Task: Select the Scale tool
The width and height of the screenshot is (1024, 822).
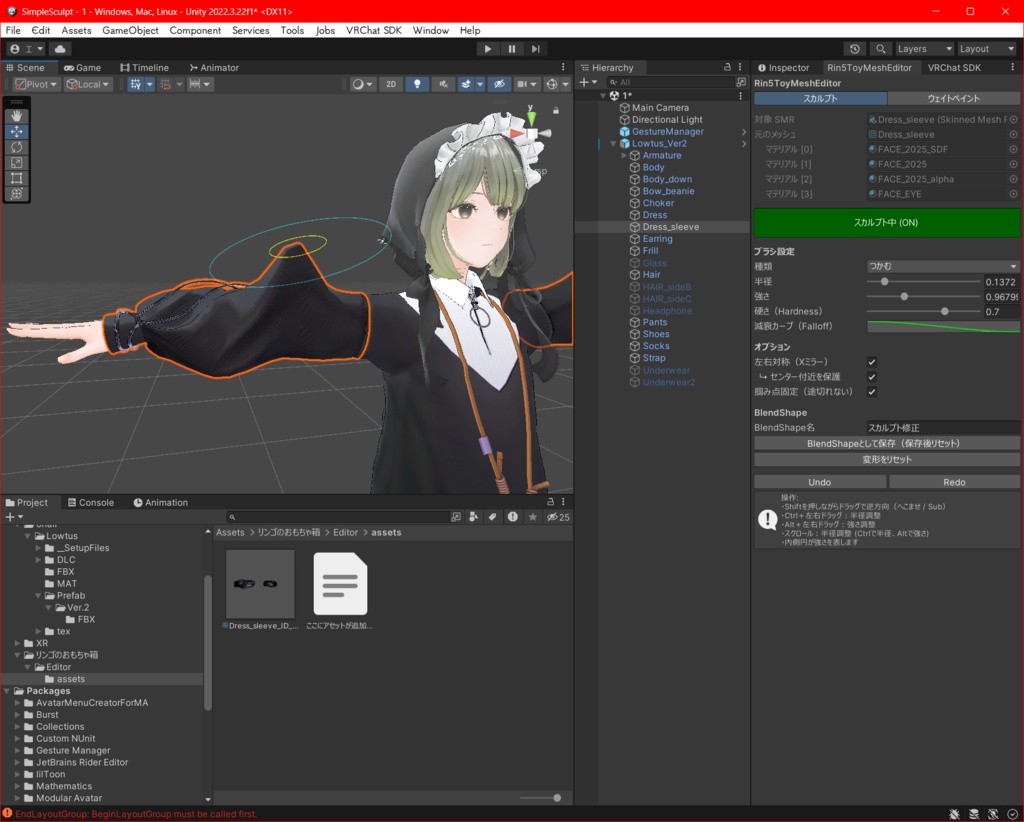Action: (x=14, y=162)
